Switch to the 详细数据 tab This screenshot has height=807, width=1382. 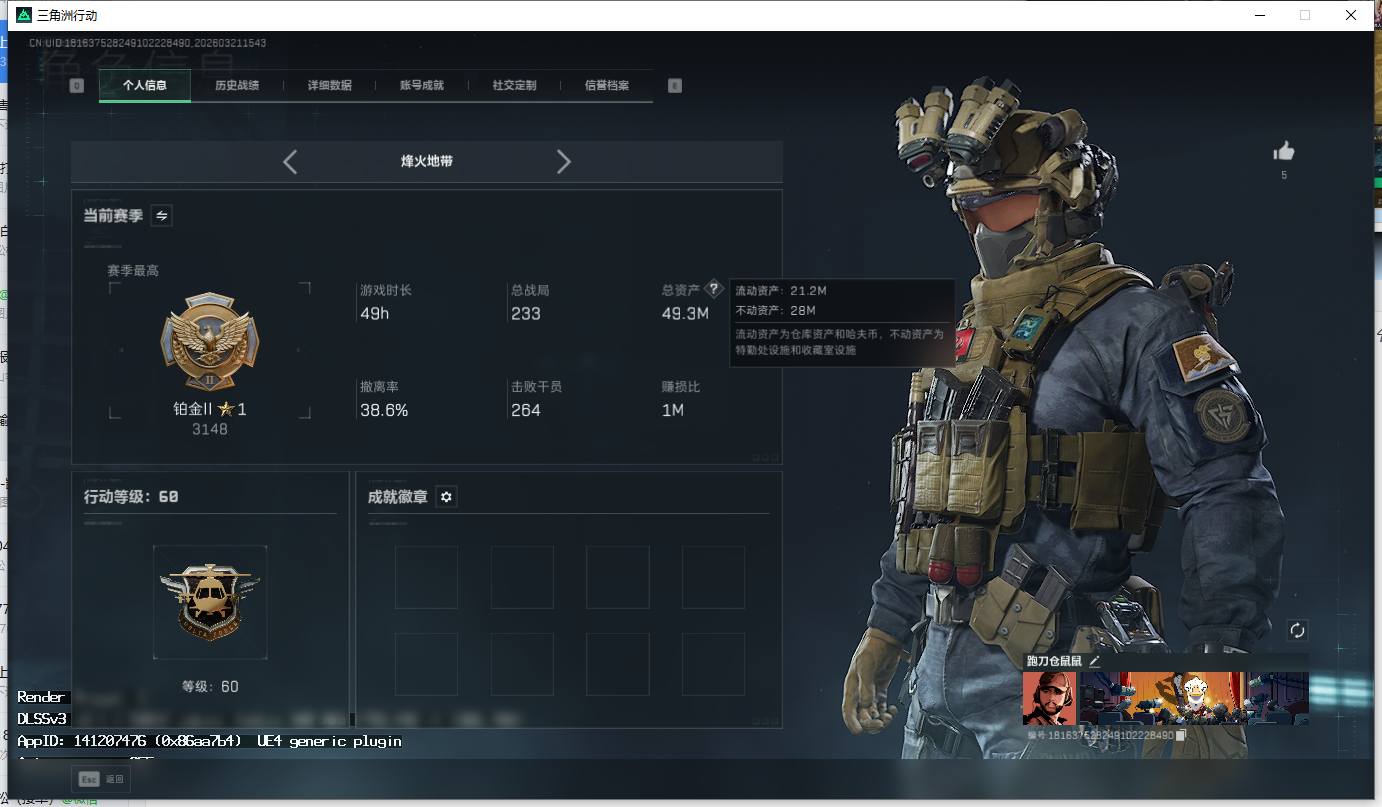coord(330,86)
